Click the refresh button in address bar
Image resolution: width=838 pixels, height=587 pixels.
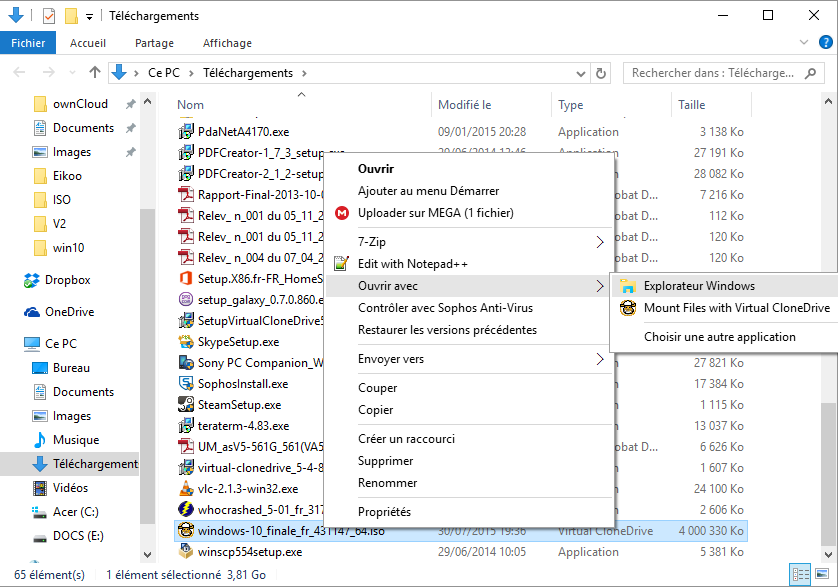click(x=600, y=73)
